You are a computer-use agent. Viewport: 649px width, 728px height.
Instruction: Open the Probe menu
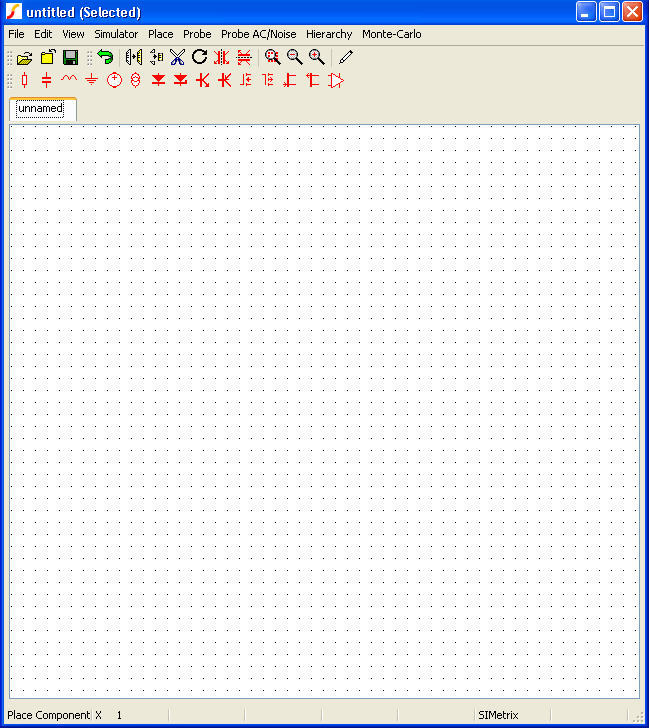point(197,34)
